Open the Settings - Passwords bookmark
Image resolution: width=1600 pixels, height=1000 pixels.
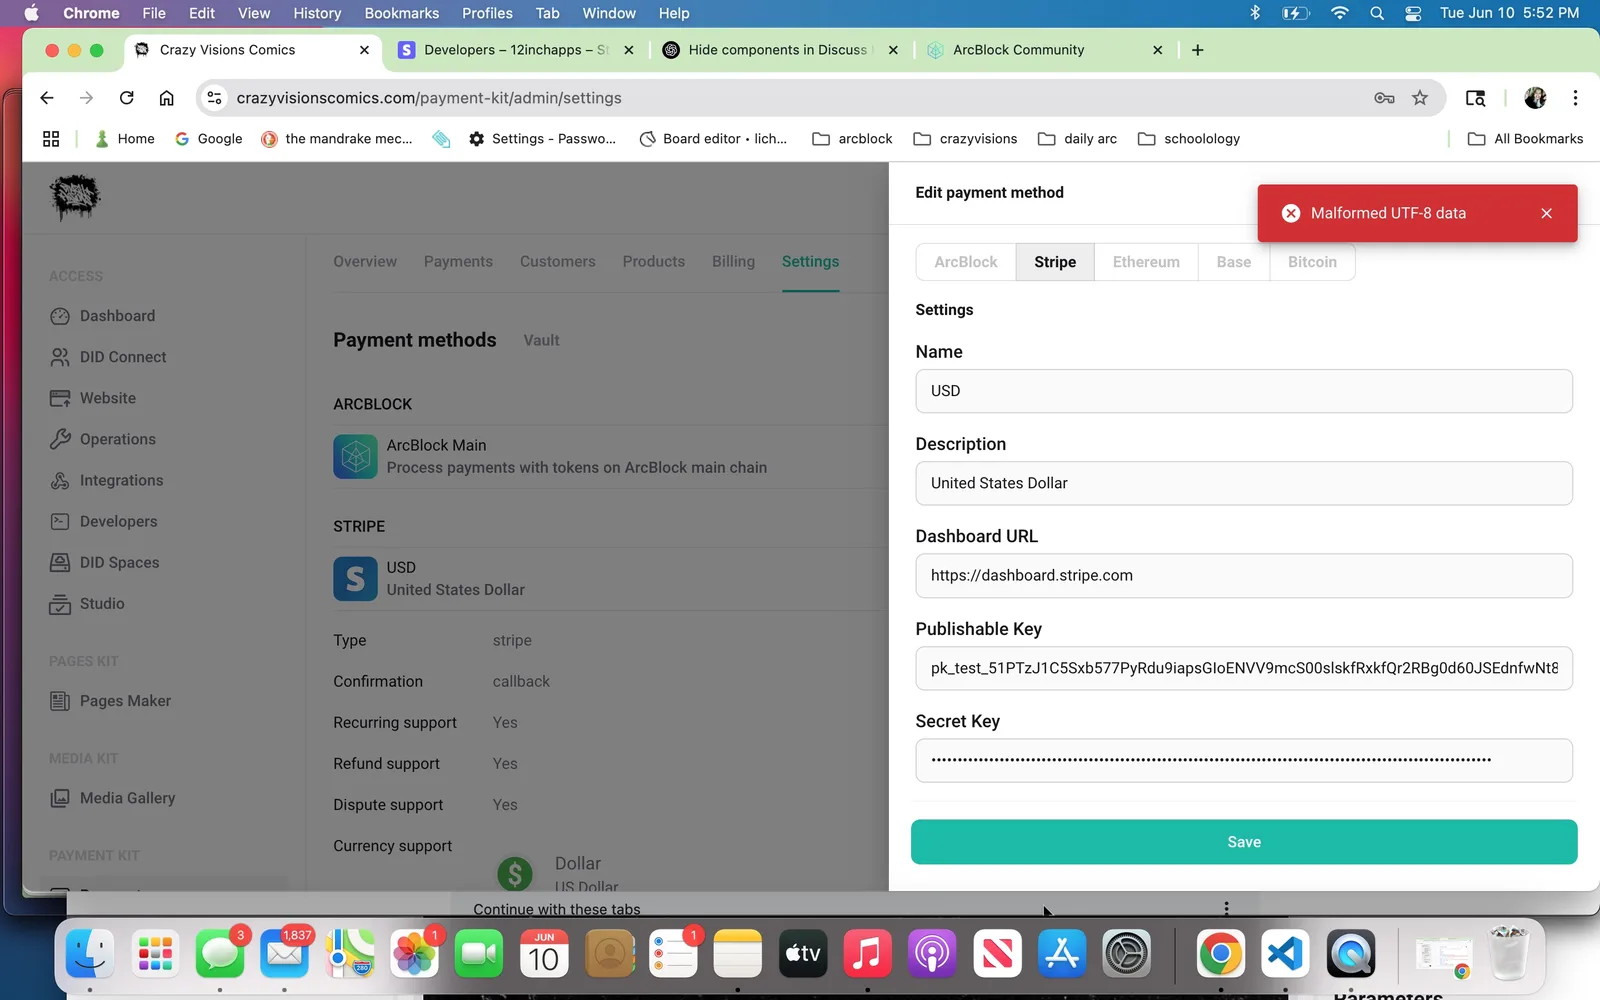pyautogui.click(x=542, y=139)
